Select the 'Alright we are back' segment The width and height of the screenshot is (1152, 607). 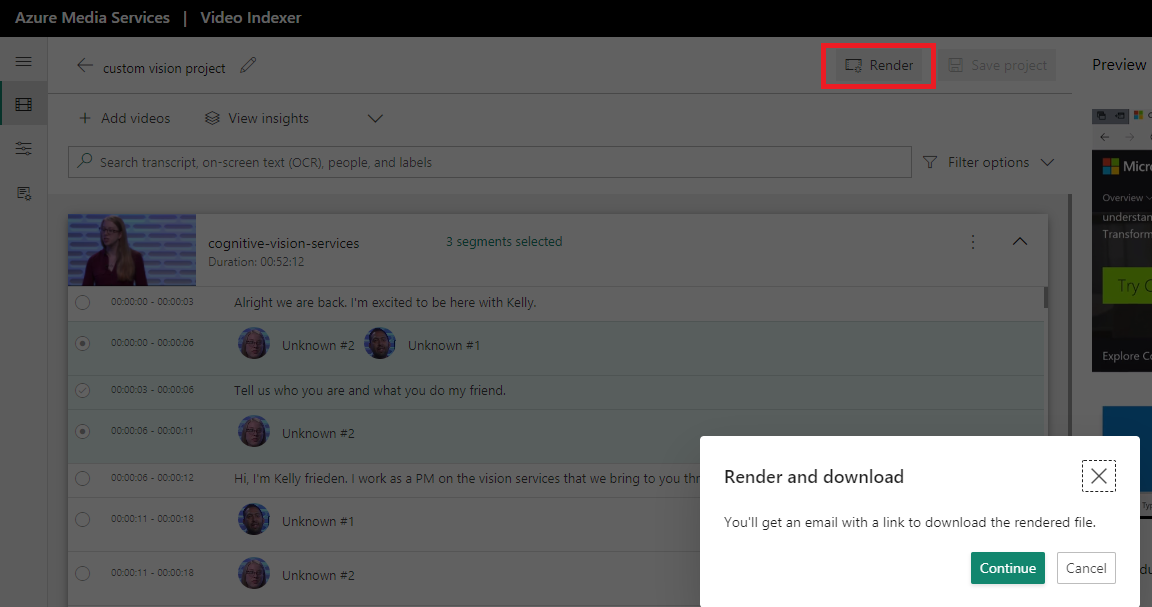(x=82, y=302)
